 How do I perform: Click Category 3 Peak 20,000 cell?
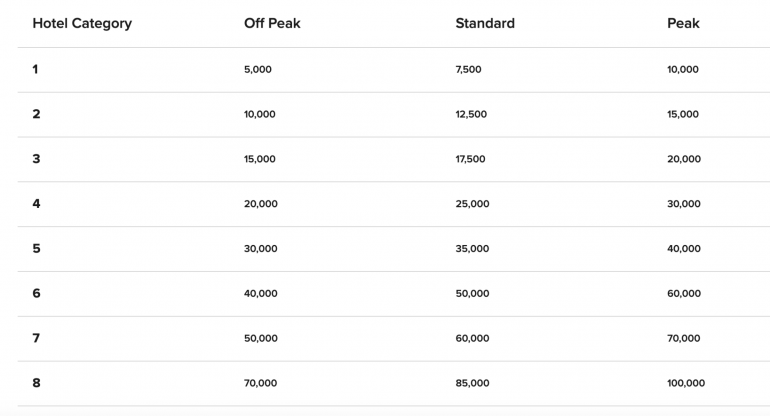(683, 159)
